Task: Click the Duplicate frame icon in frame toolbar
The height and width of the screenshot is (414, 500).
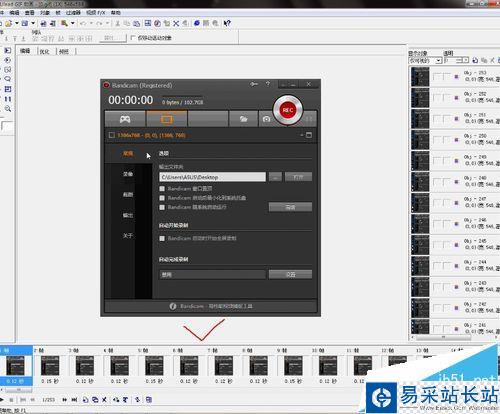Action: [x=95, y=399]
